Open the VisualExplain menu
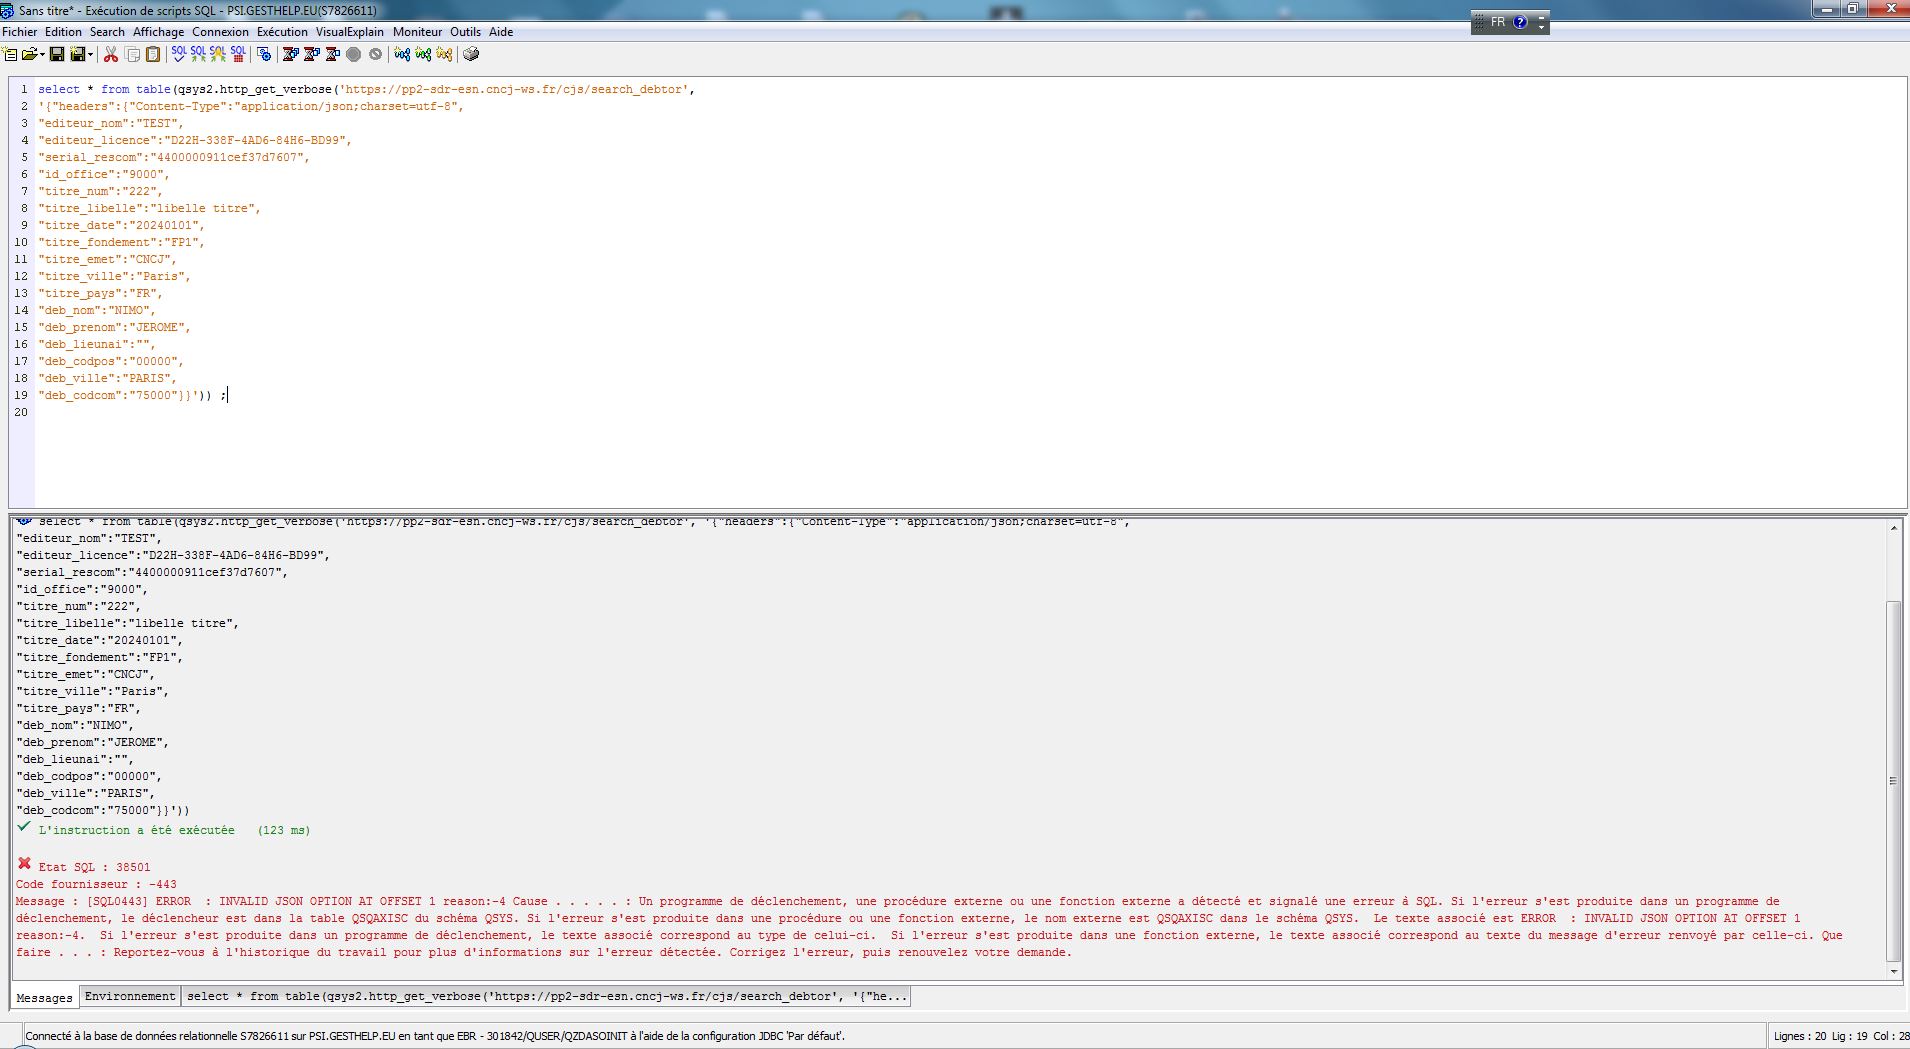Image resolution: width=1910 pixels, height=1049 pixels. pos(349,31)
